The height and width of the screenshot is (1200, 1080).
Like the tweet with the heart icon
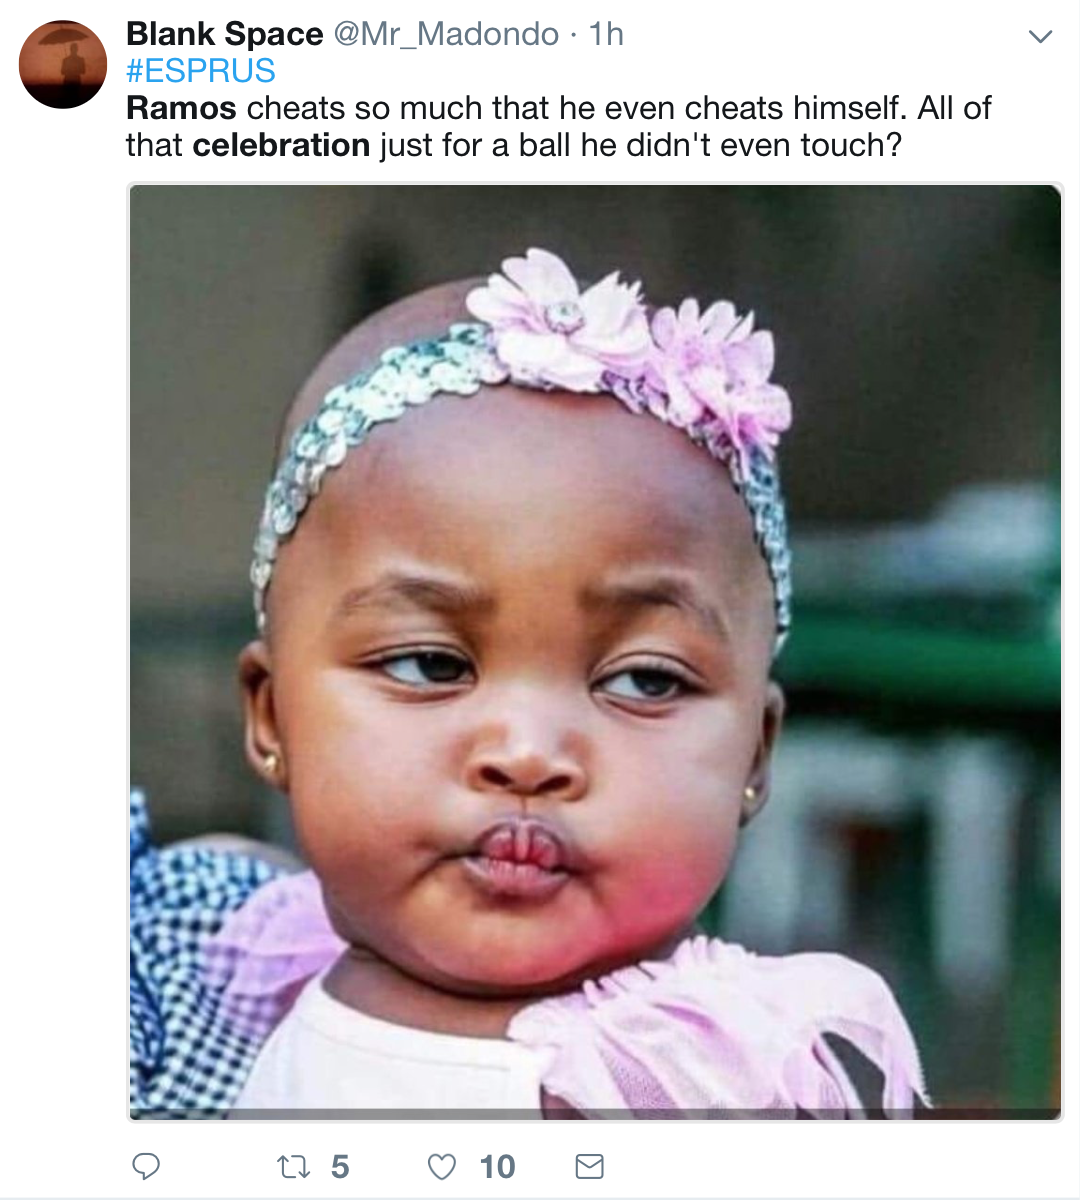pos(441,1166)
